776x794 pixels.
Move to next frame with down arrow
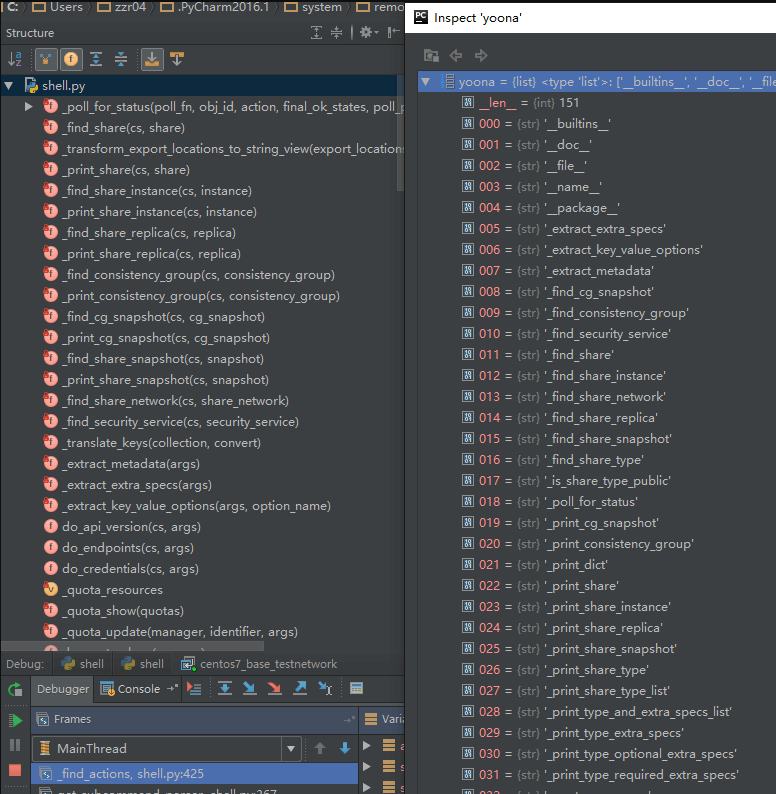tap(345, 748)
